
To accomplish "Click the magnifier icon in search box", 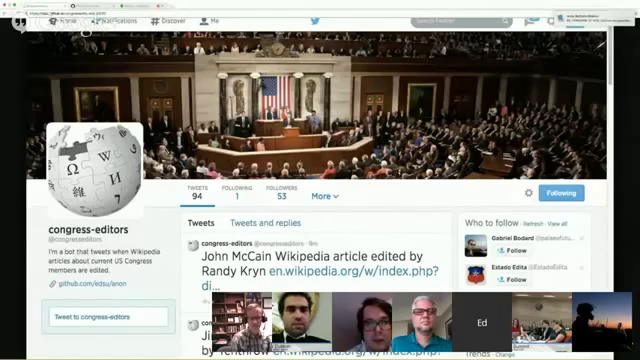I will click(x=505, y=21).
